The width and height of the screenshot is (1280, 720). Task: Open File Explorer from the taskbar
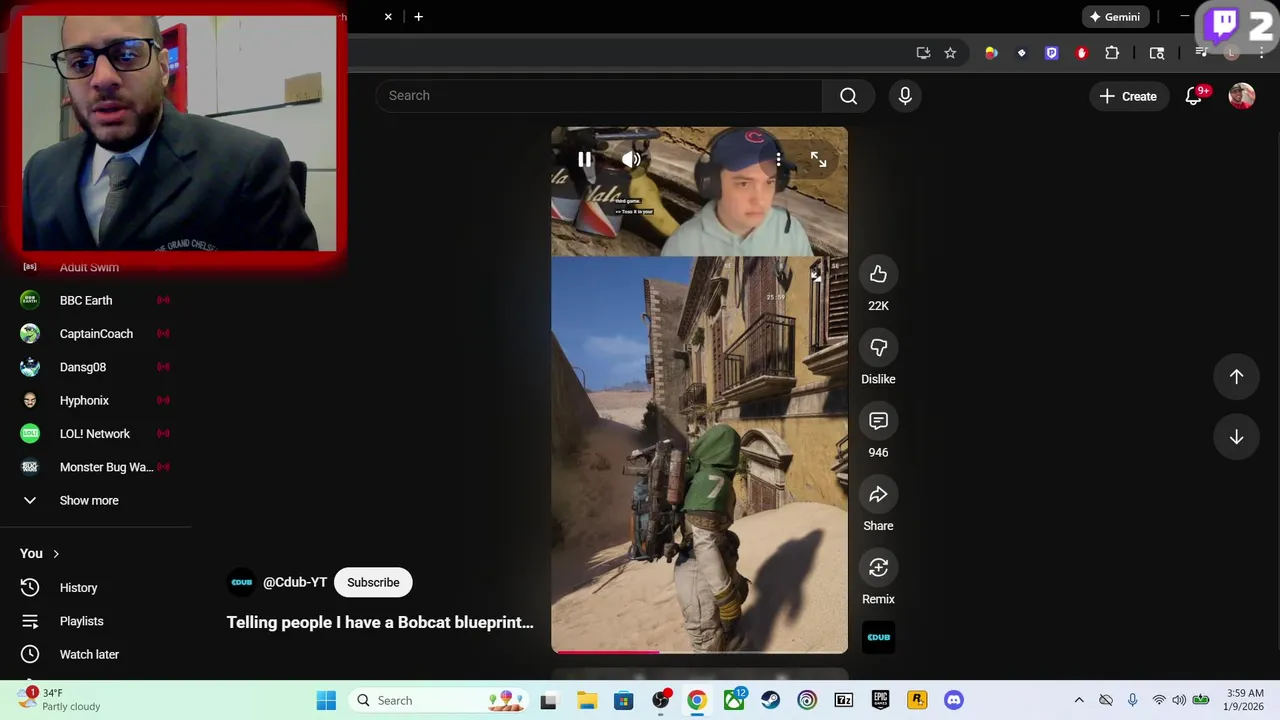(x=586, y=700)
